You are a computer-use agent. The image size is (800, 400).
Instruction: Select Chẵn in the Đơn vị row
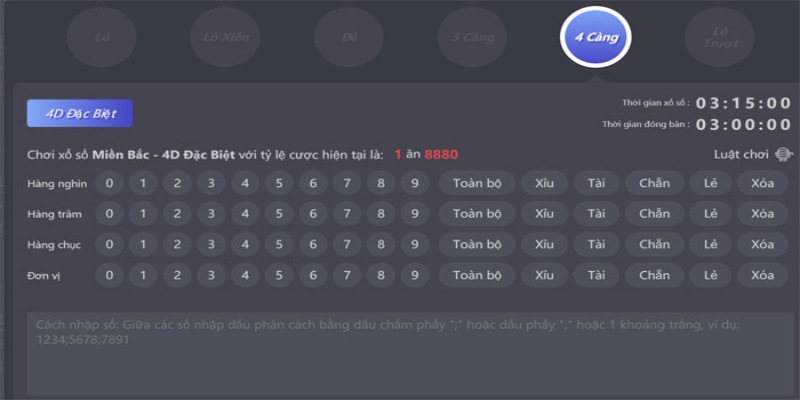click(655, 275)
